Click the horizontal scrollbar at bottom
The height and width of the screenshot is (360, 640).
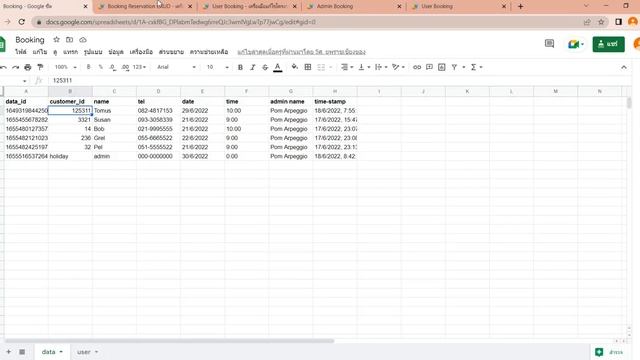(x=169, y=341)
